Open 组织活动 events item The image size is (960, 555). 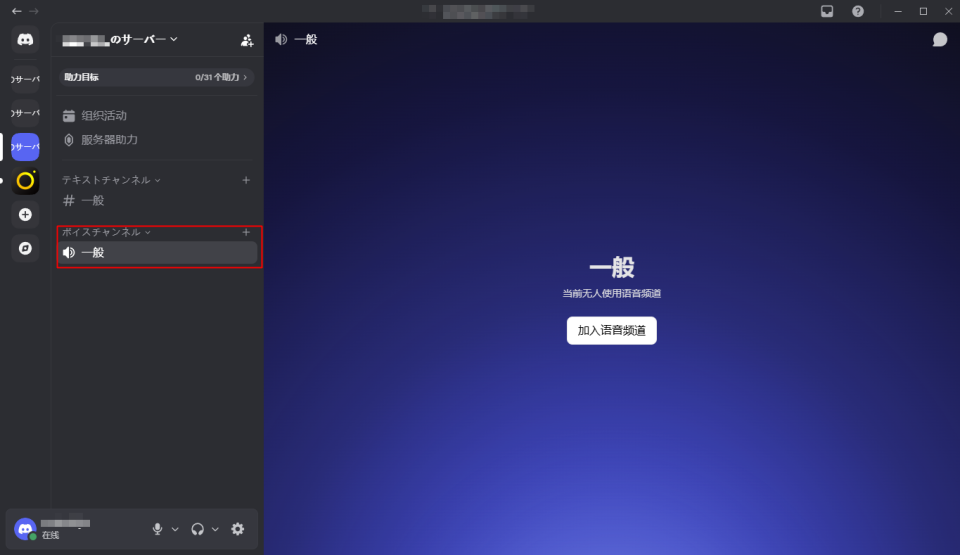click(x=104, y=116)
